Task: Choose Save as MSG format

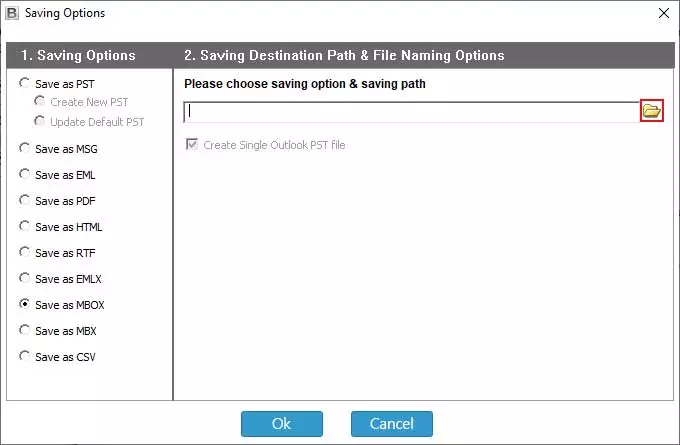Action: [25, 148]
